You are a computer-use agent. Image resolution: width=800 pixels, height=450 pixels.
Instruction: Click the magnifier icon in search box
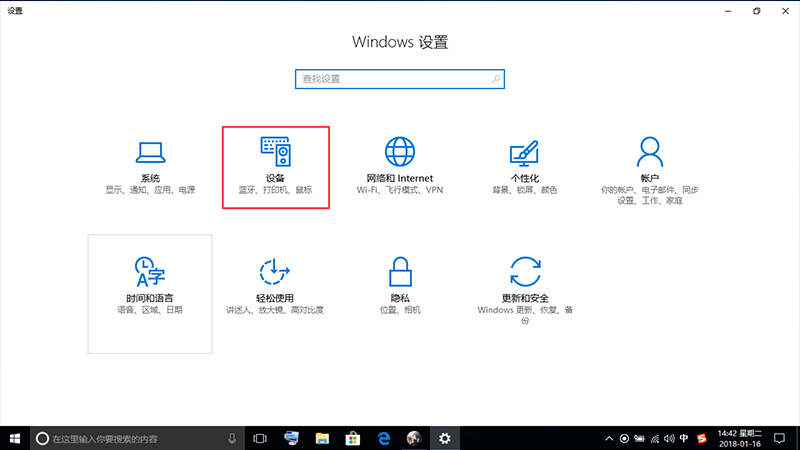click(x=496, y=79)
